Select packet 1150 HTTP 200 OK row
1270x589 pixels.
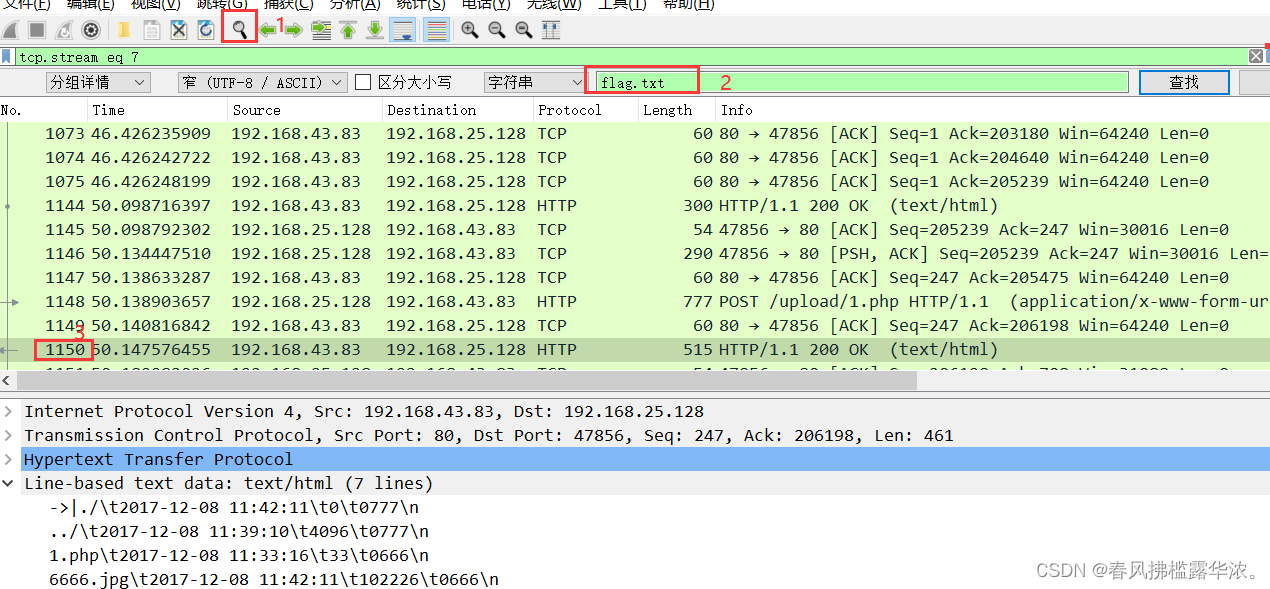click(635, 349)
